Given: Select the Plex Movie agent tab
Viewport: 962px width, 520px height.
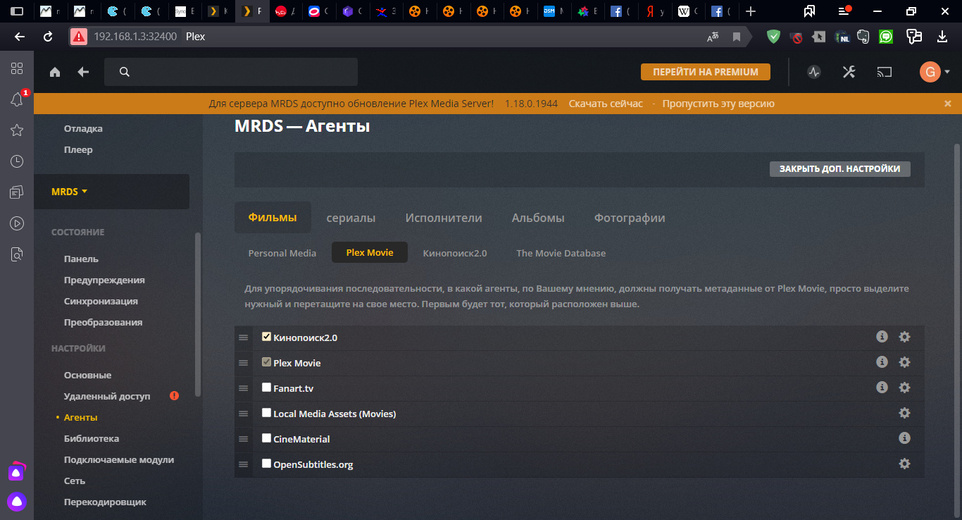Looking at the screenshot, I should [369, 253].
